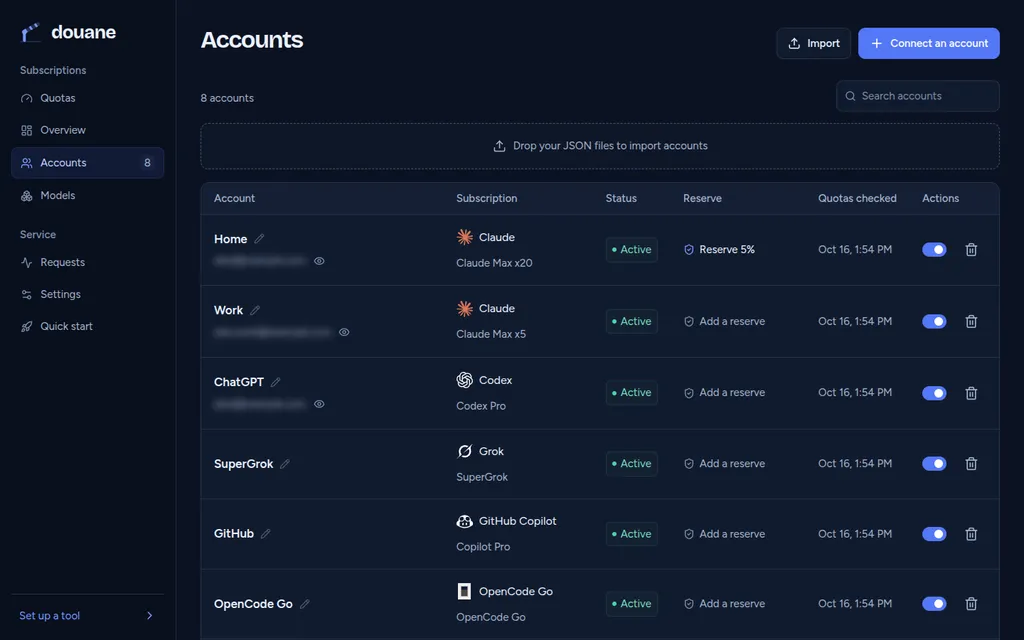Open the Reserve 5% setting for Home

[x=719, y=249]
